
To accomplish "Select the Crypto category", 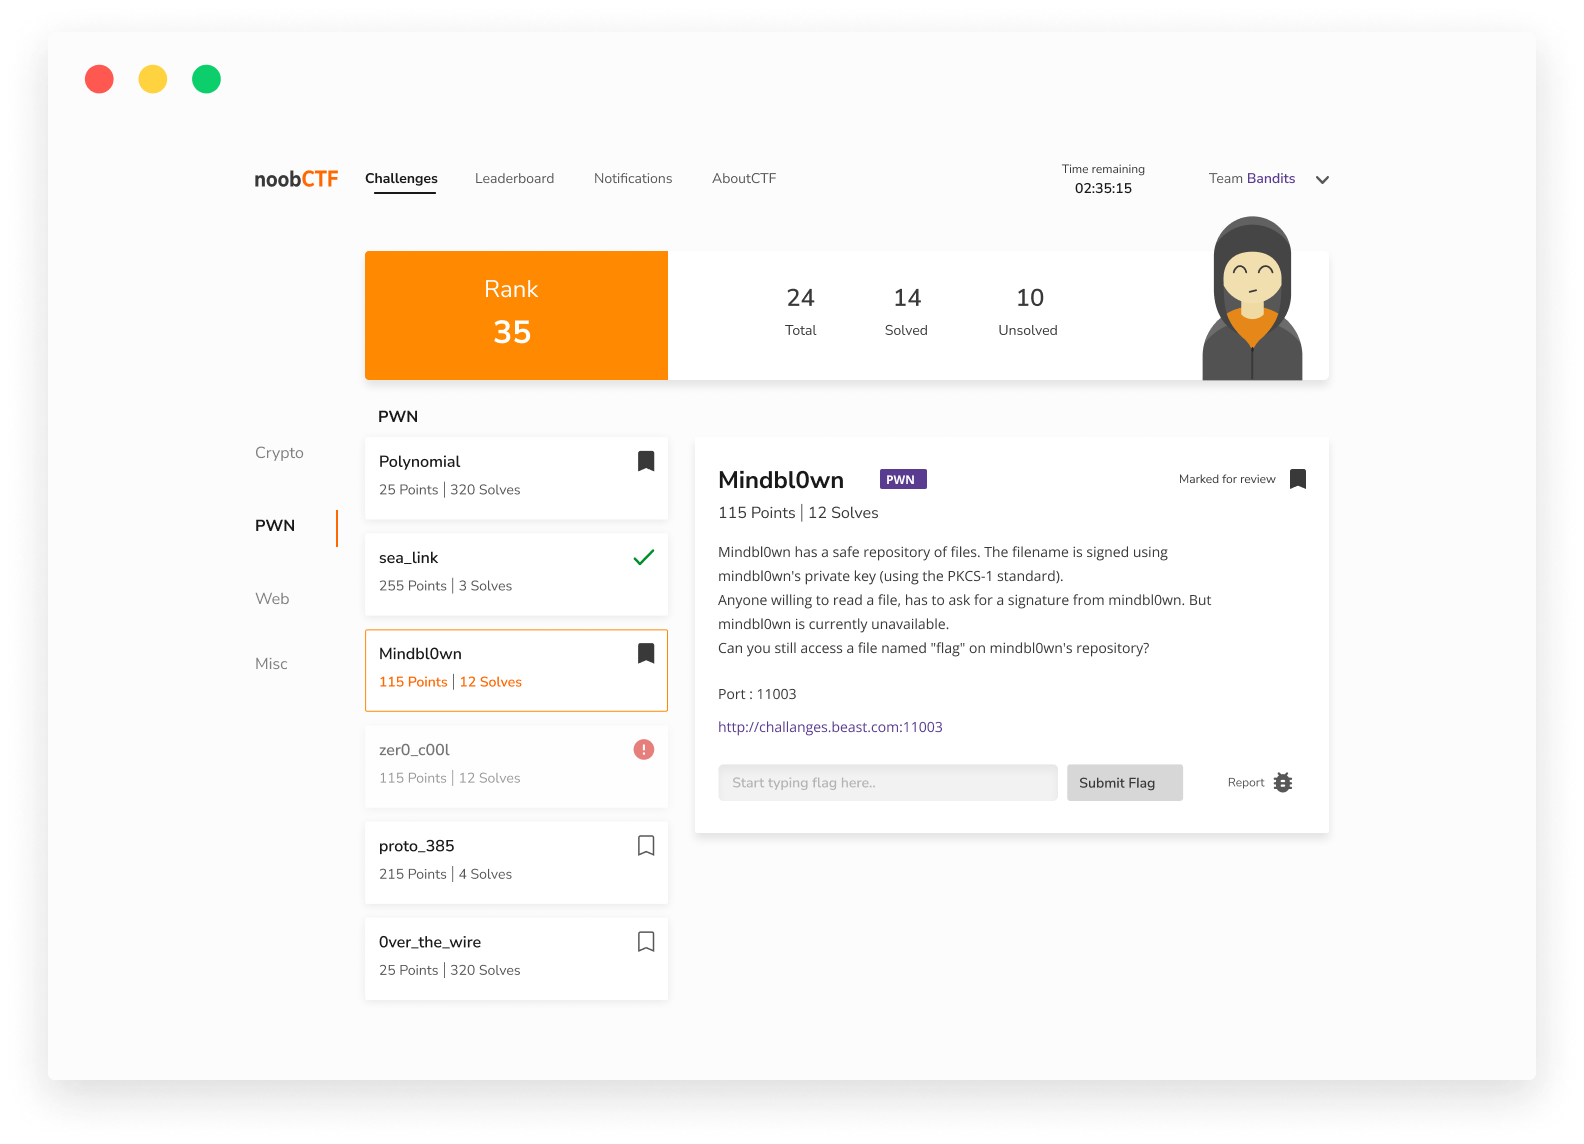I will click(279, 453).
